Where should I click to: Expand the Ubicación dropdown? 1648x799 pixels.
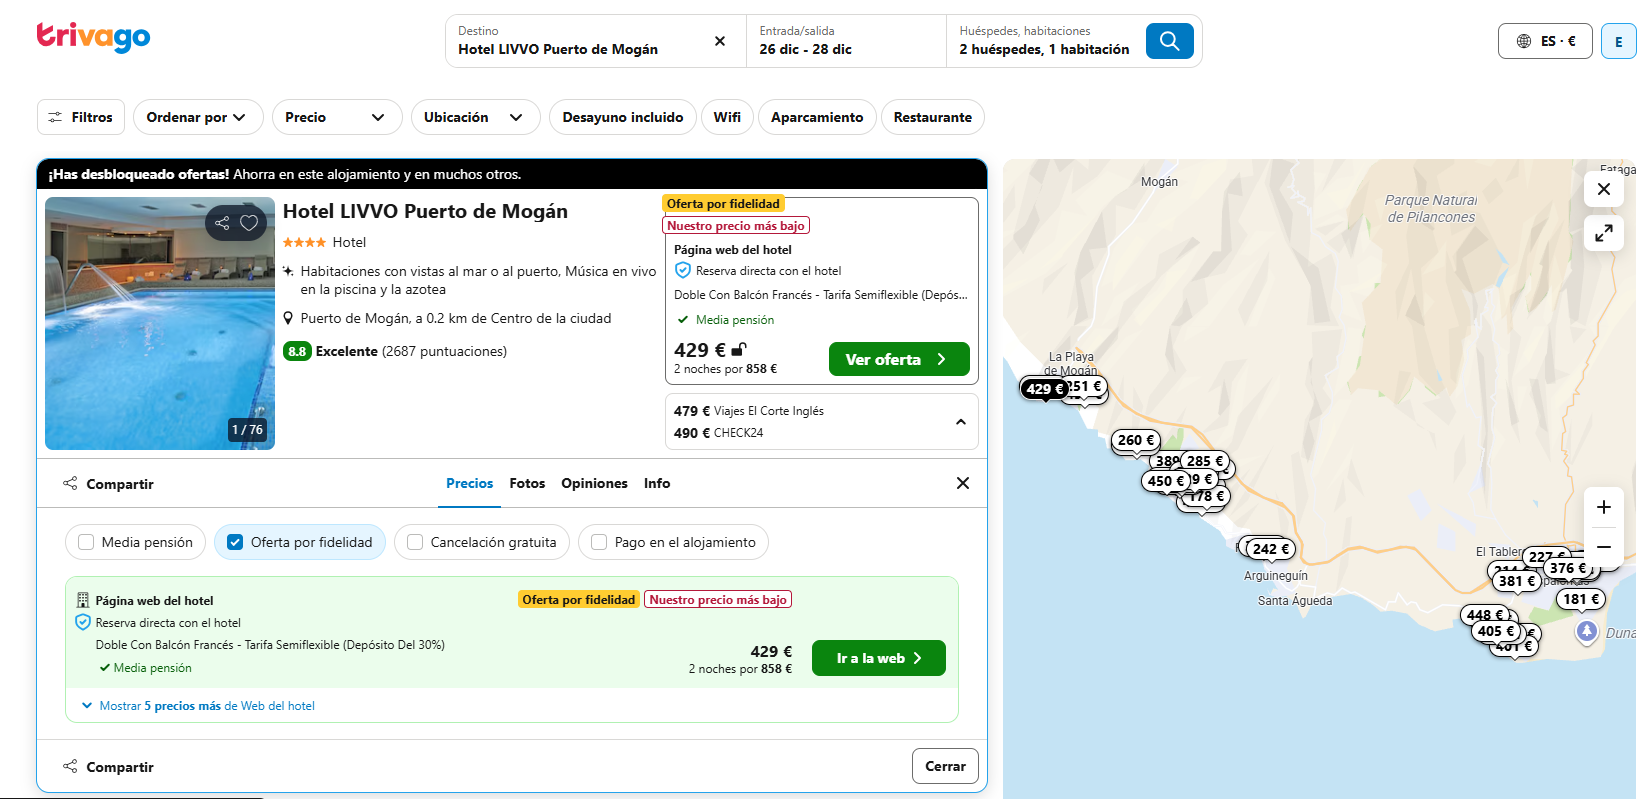coord(475,117)
